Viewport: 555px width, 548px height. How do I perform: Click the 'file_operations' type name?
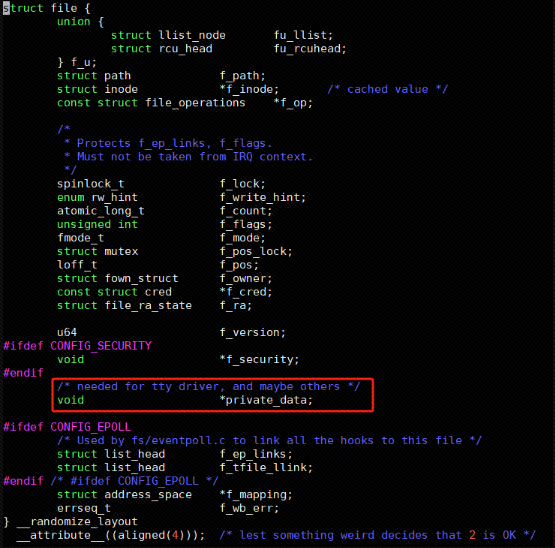[195, 103]
